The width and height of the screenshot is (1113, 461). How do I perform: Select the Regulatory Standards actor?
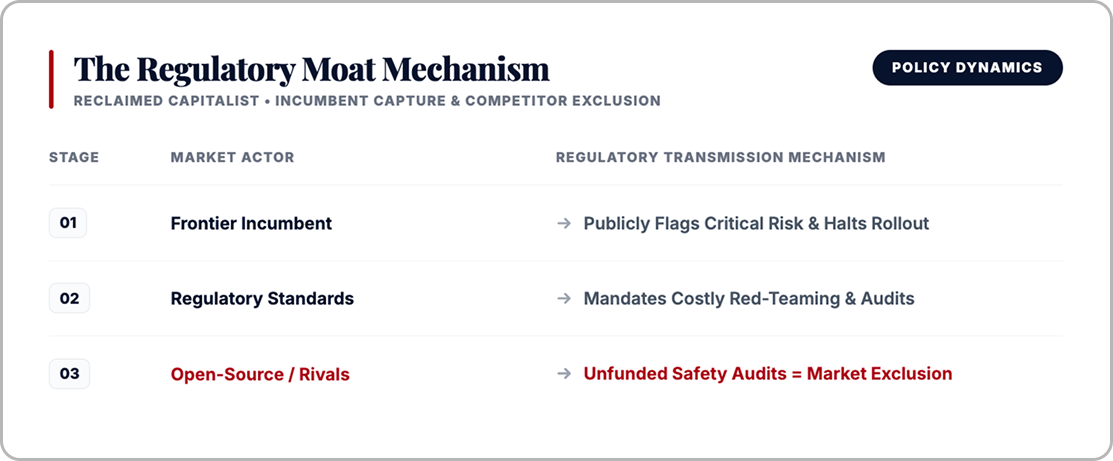click(262, 299)
